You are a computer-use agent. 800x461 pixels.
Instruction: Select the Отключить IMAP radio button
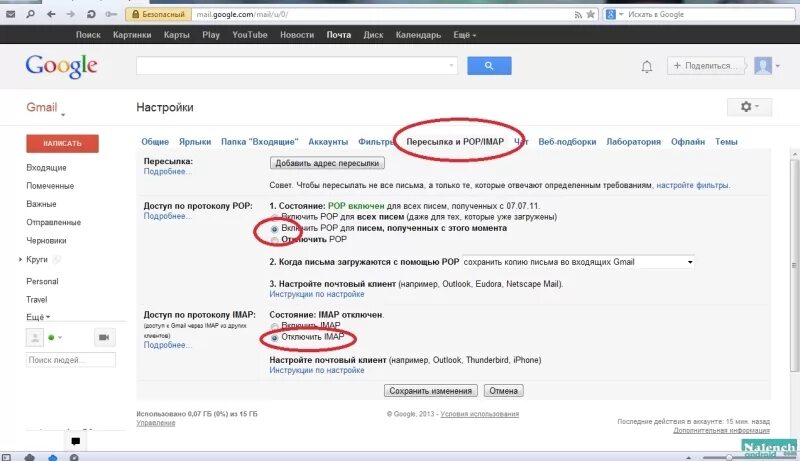click(x=274, y=338)
